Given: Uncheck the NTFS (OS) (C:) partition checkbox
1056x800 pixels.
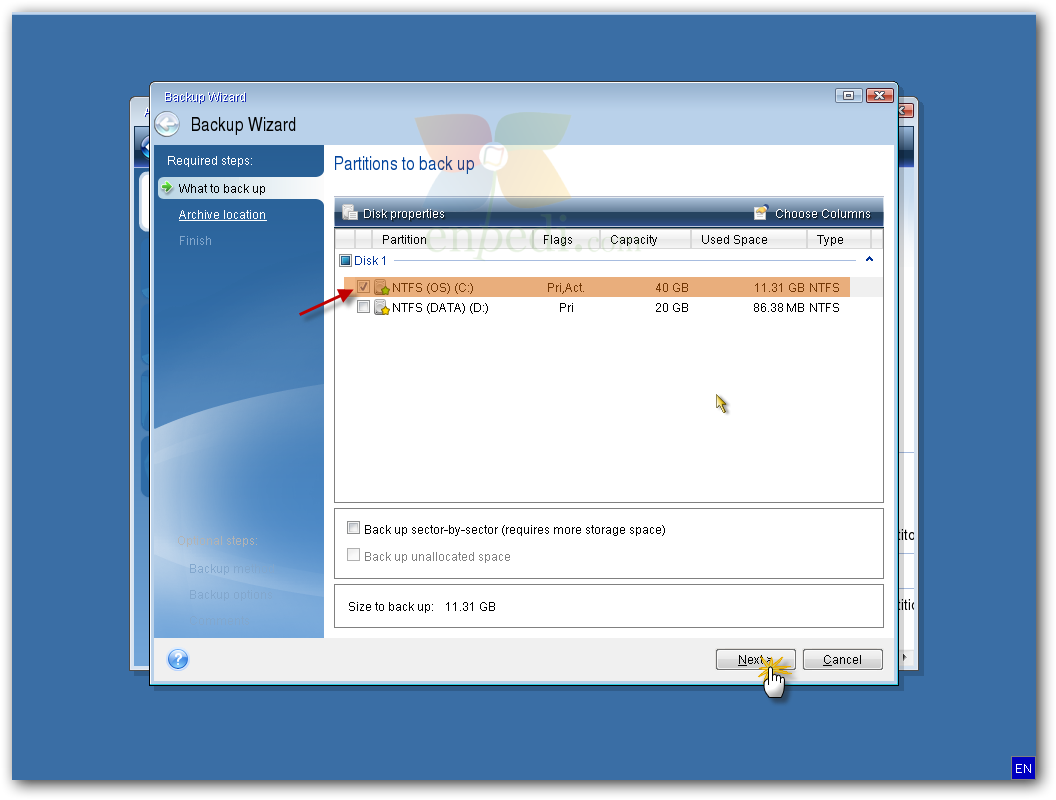Looking at the screenshot, I should (x=364, y=287).
